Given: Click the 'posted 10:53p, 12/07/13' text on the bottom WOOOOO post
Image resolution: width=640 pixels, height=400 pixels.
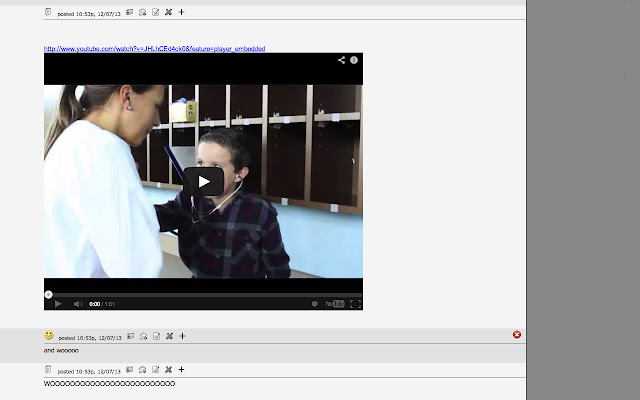Looking at the screenshot, I should [89, 371].
